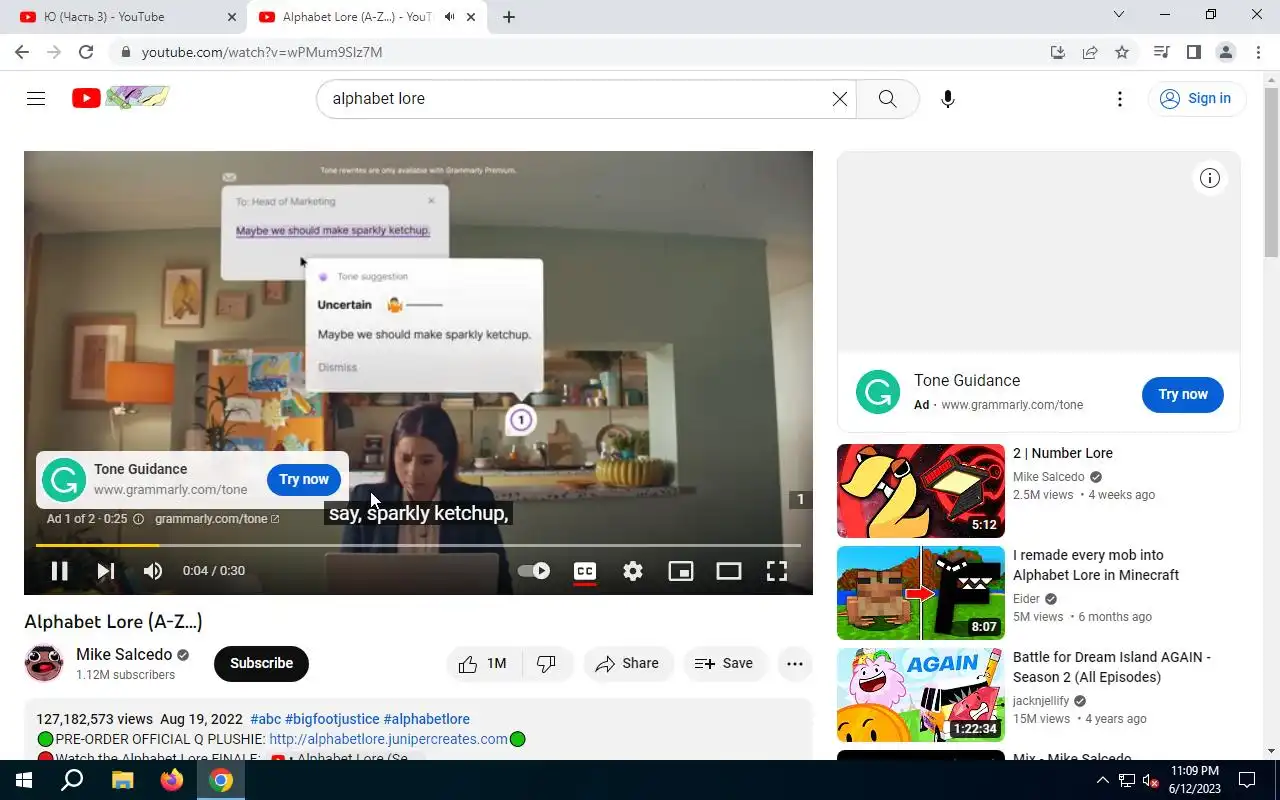Open ad info icon next to Ad 1 of 2
Screen dimensions: 1280x800
(x=138, y=519)
